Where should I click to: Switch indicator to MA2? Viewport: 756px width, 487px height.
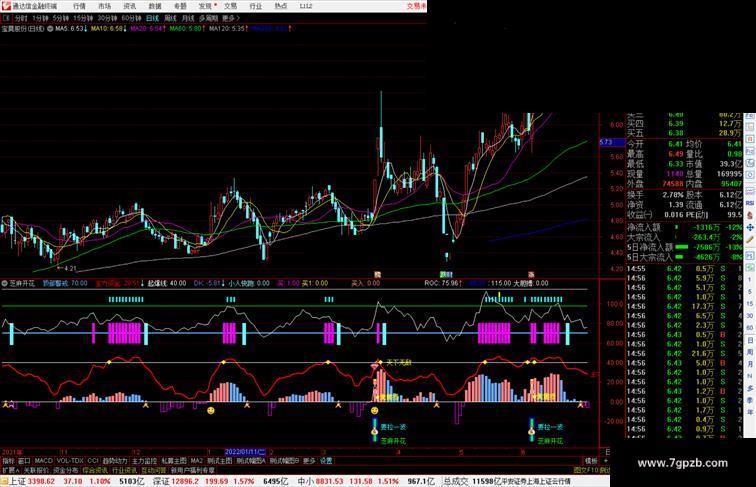196,461
